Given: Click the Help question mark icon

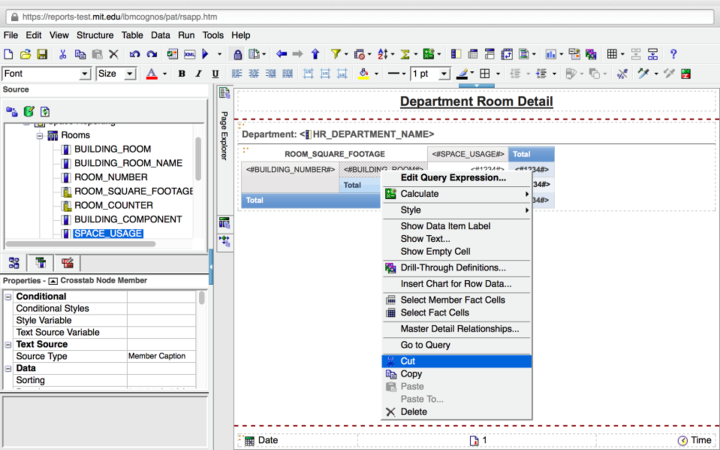Looking at the screenshot, I should pos(673,54).
